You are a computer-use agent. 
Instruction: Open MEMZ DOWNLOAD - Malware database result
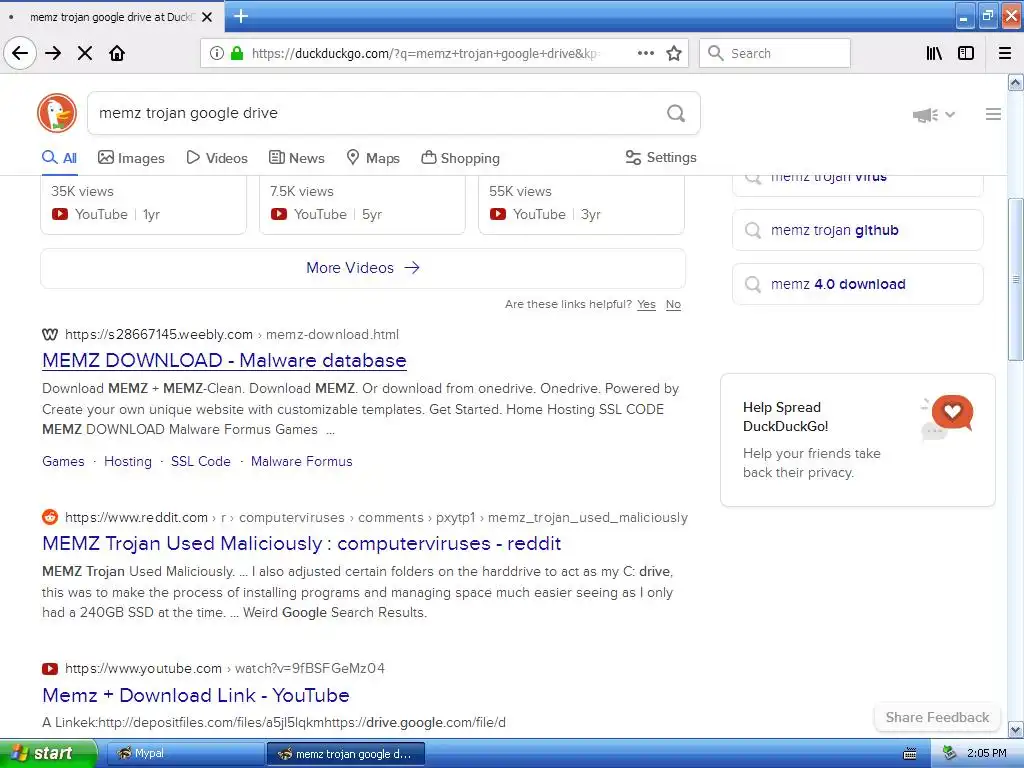[224, 360]
